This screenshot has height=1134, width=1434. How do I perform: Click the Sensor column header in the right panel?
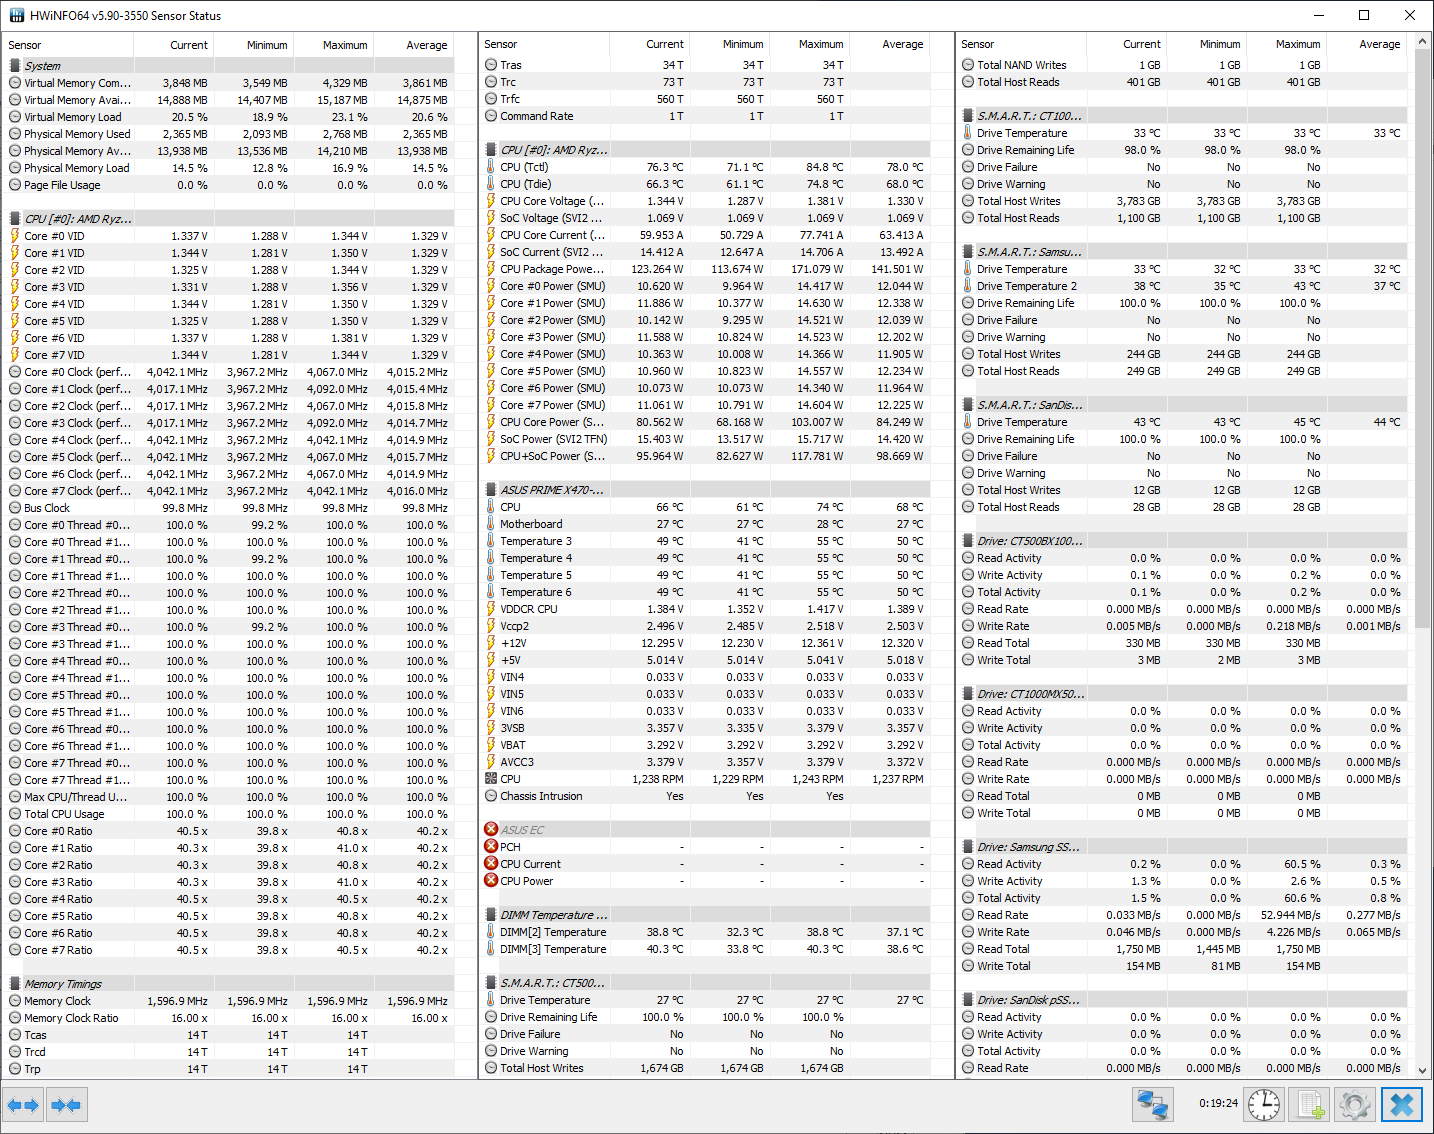click(1021, 44)
